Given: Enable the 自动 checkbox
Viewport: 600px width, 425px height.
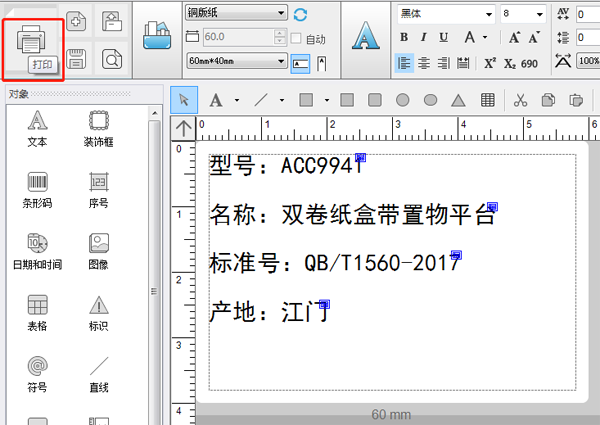Looking at the screenshot, I should pos(296,38).
